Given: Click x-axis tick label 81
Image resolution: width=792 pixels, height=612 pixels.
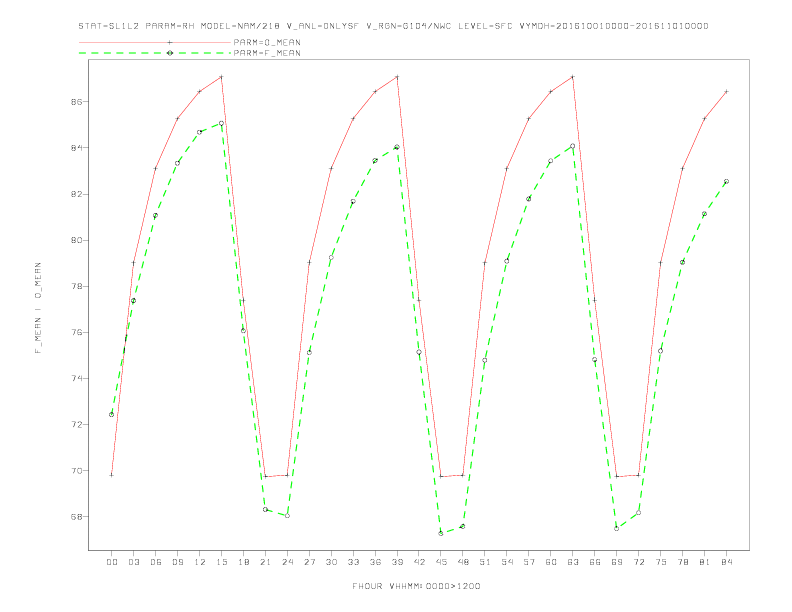Looking at the screenshot, I should coord(705,562).
